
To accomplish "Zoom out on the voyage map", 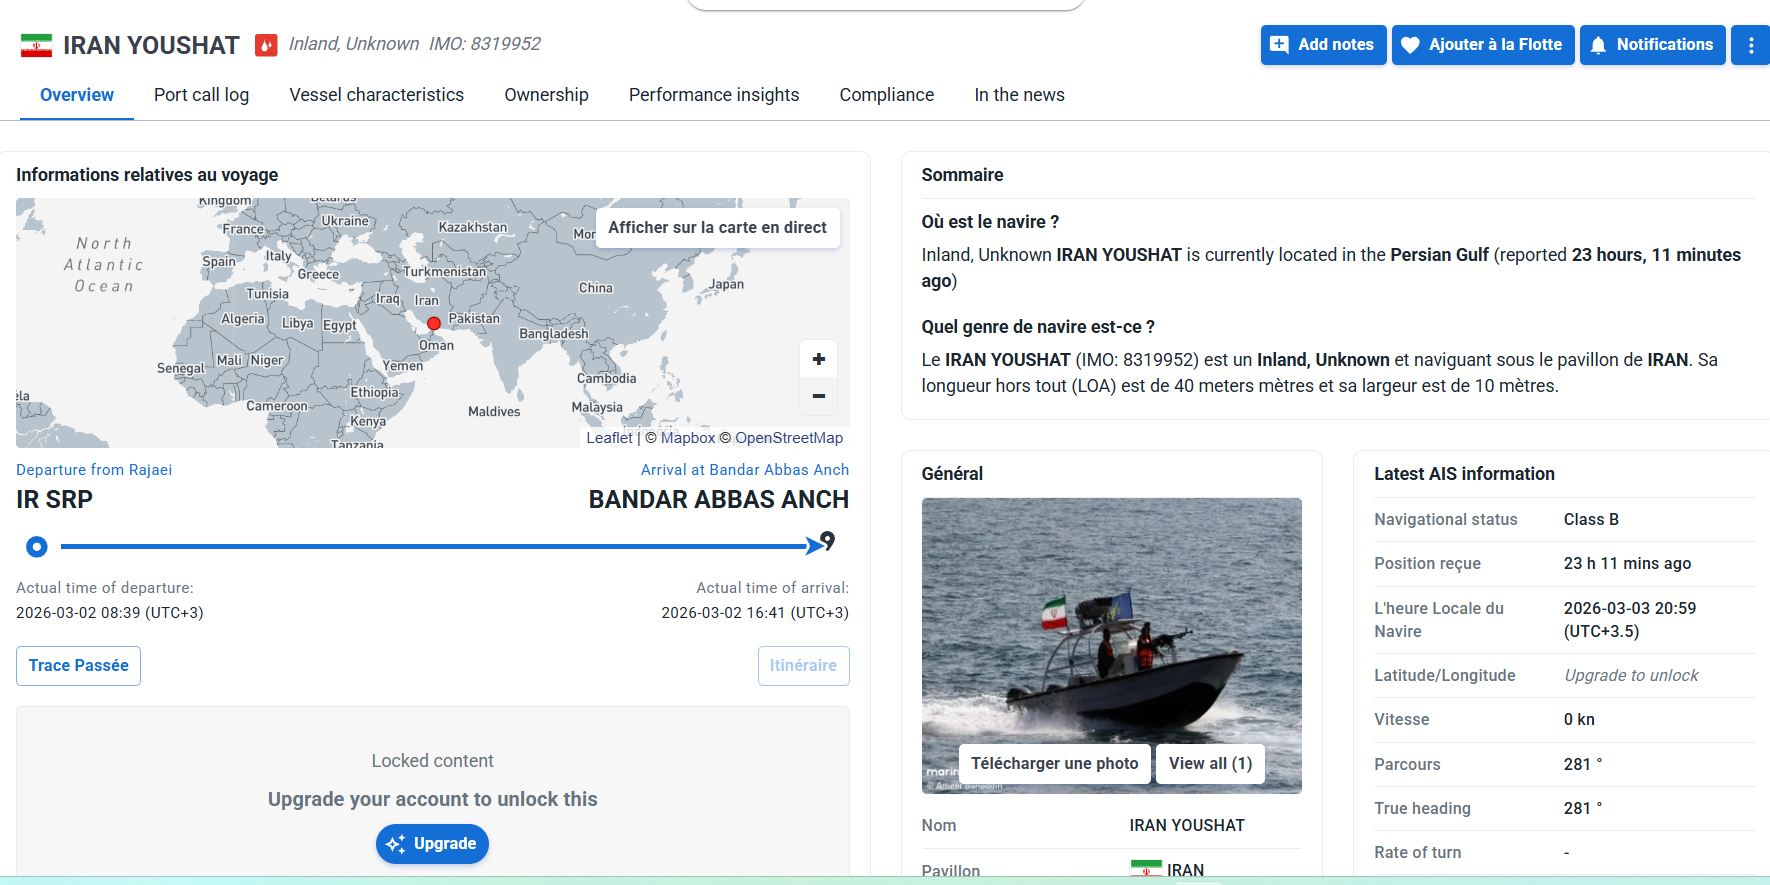I will coord(819,396).
